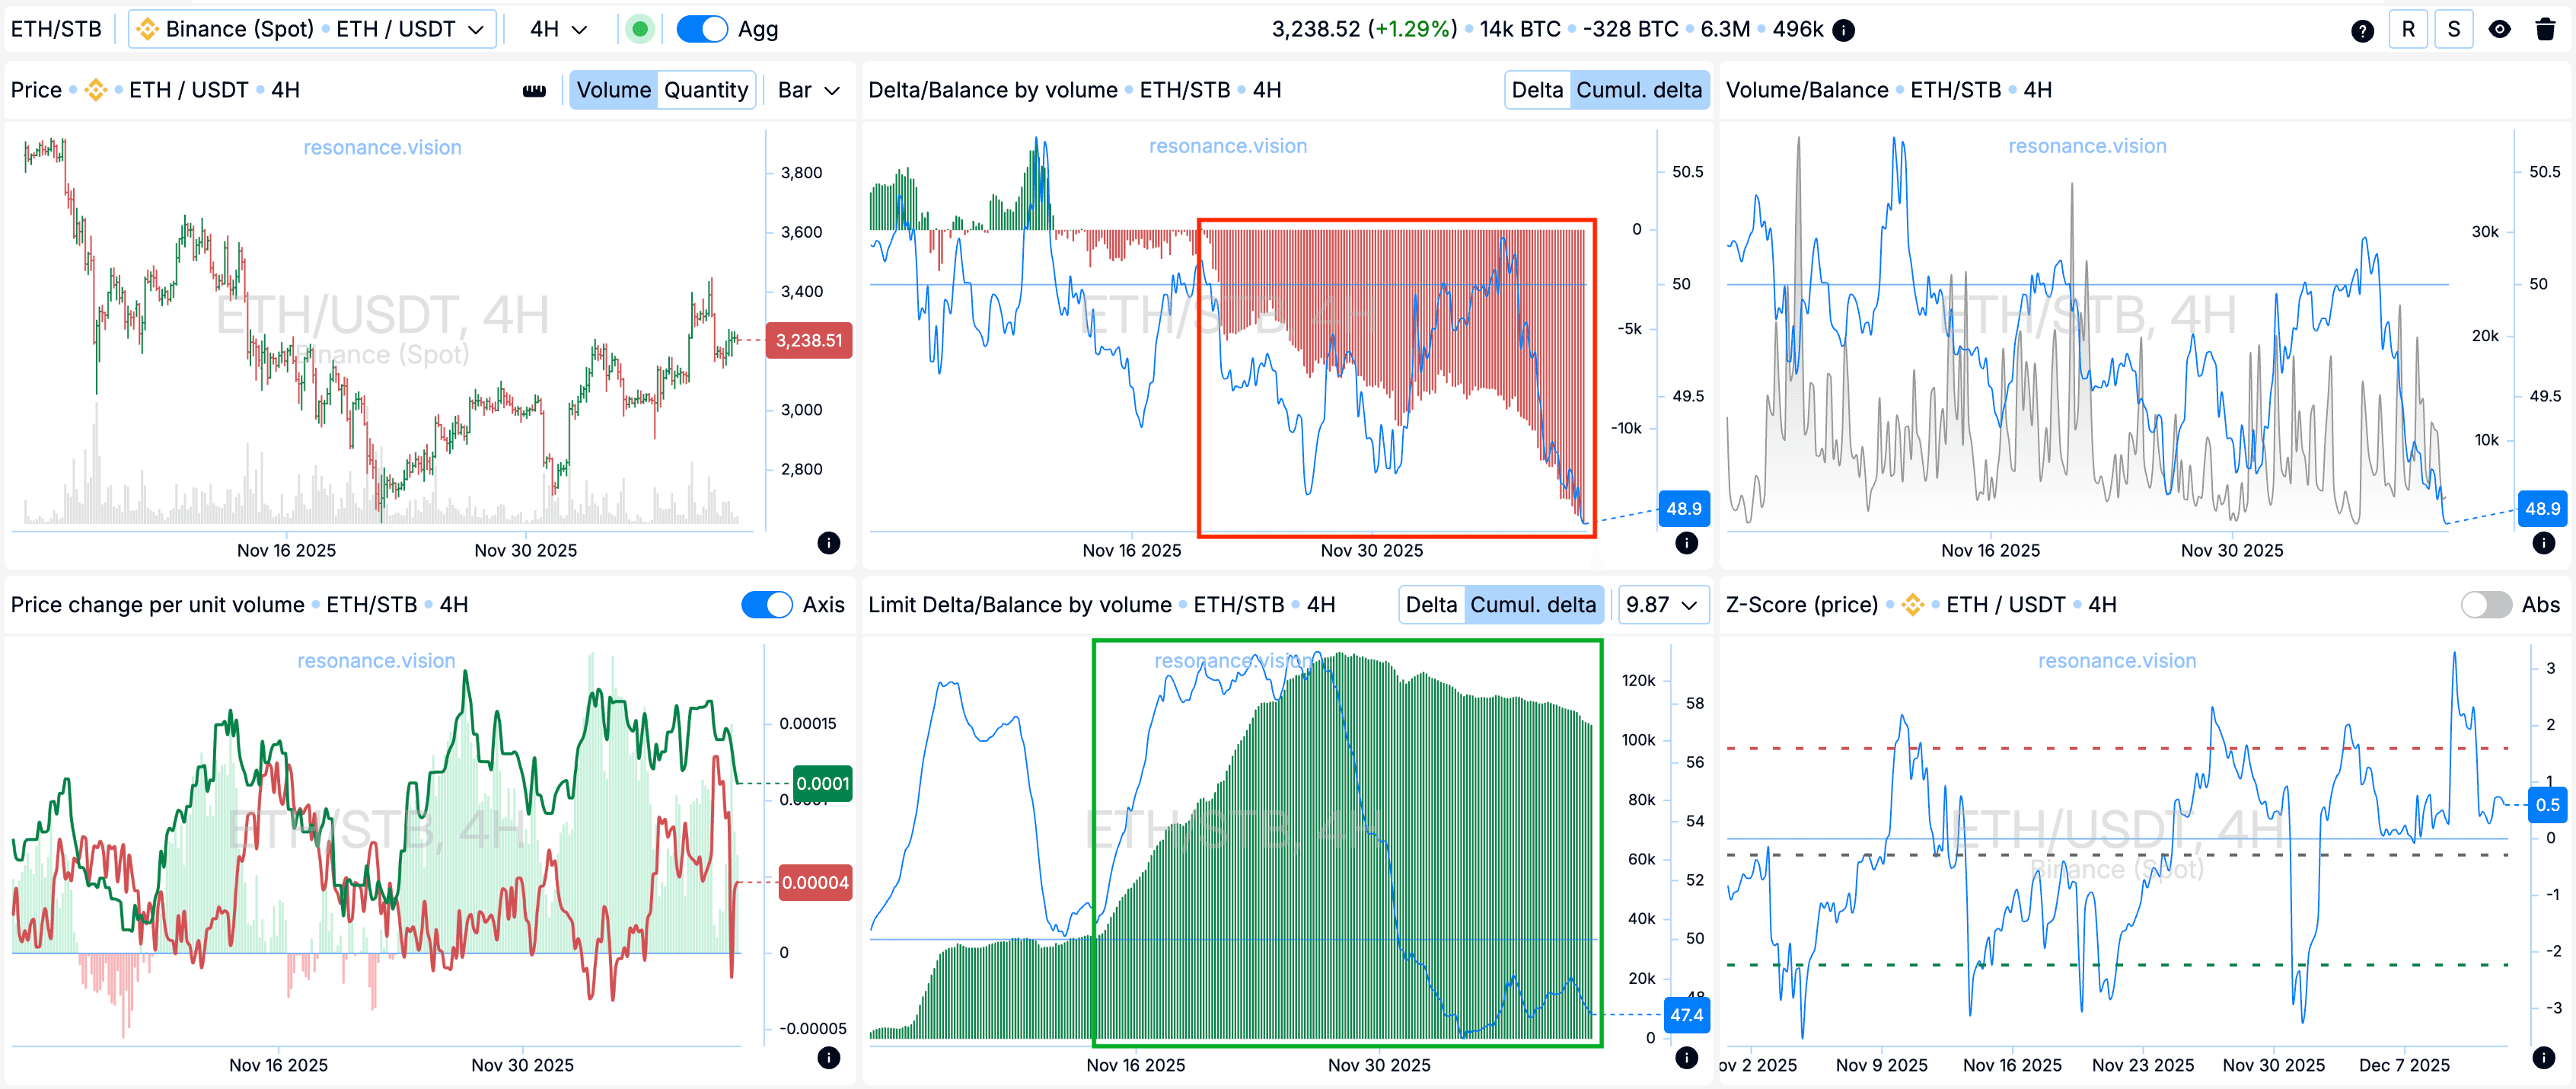Toggle the Agg switch off

pos(702,29)
